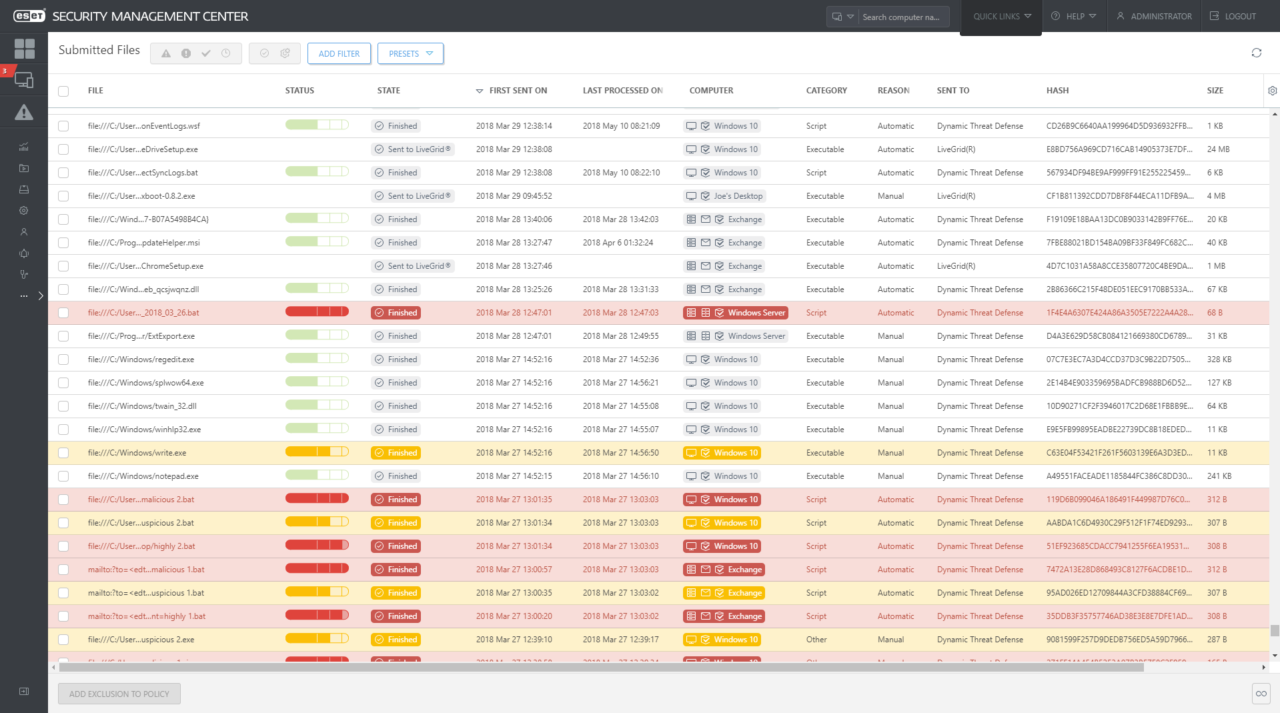Click the red status bar of 2018_03_26.bat
The height and width of the screenshot is (713, 1280).
[316, 313]
